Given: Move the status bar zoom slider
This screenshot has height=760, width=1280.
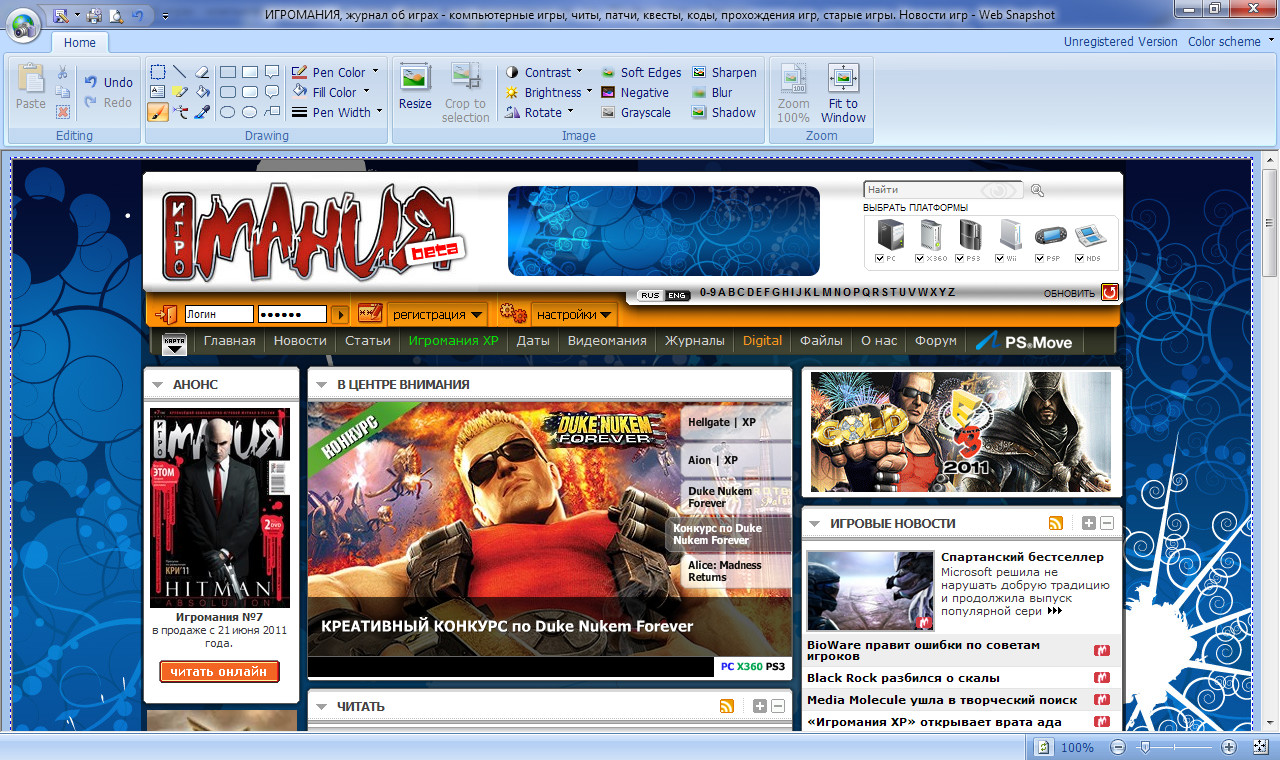Looking at the screenshot, I should [1146, 747].
